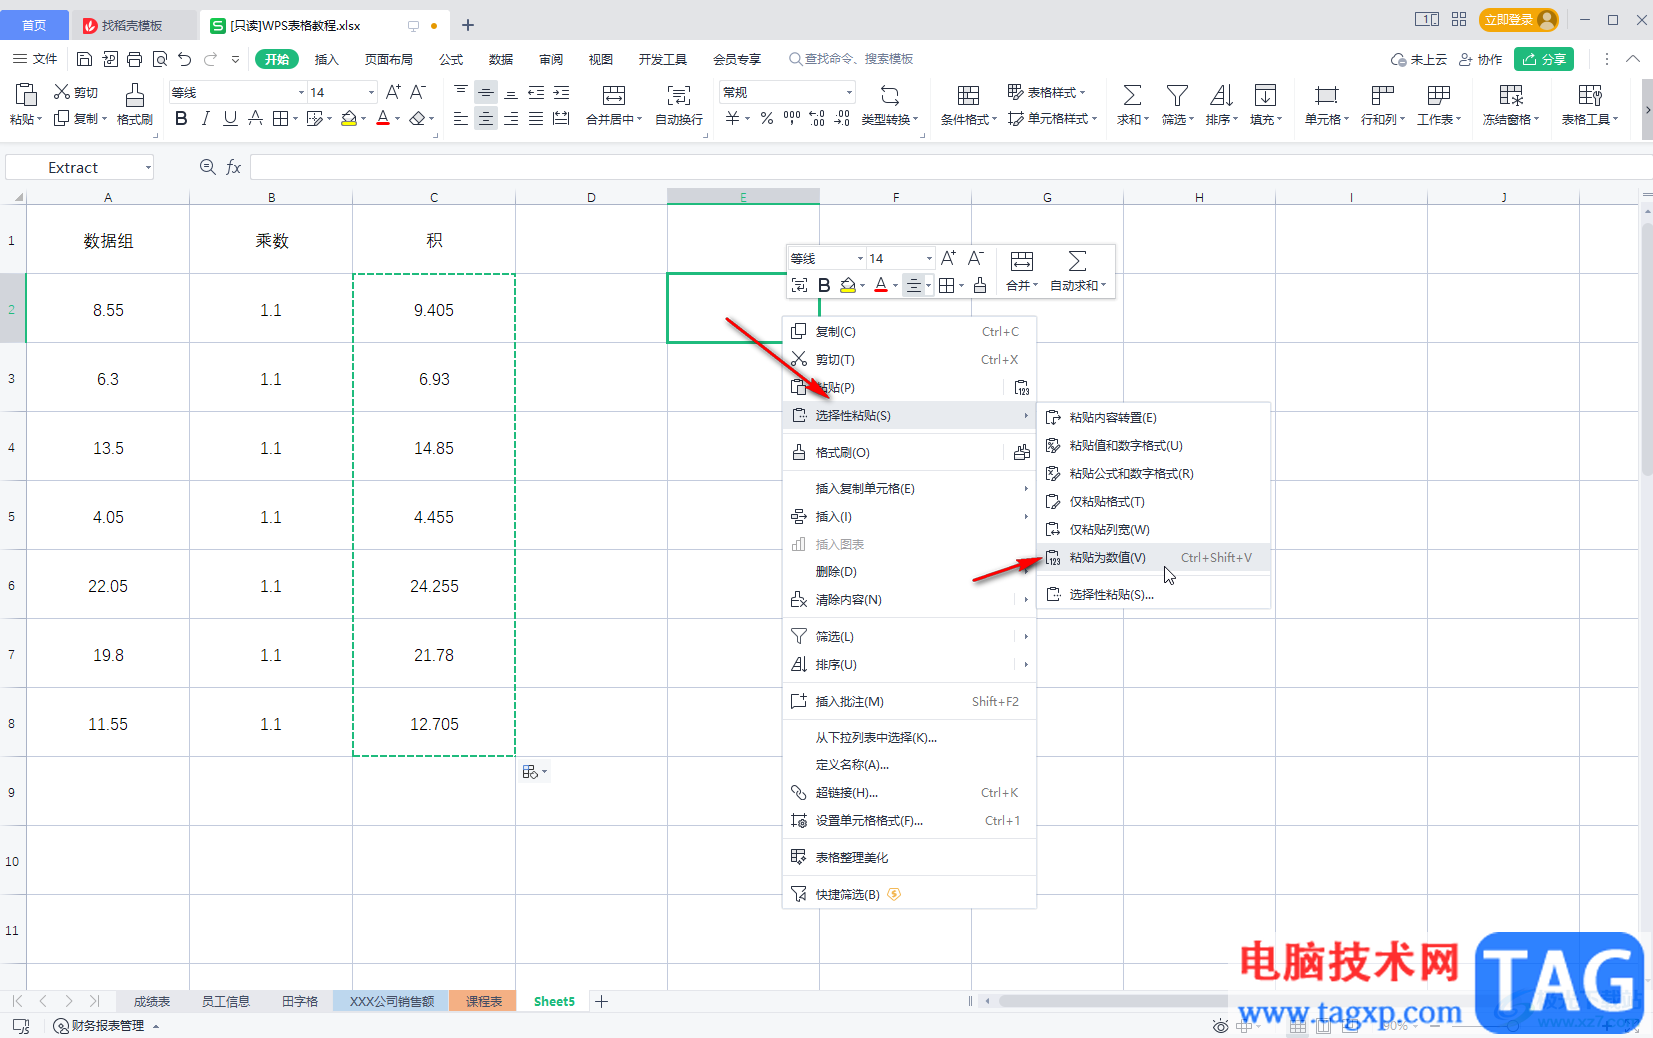Toggle Bold in the mini toolbar

[824, 285]
